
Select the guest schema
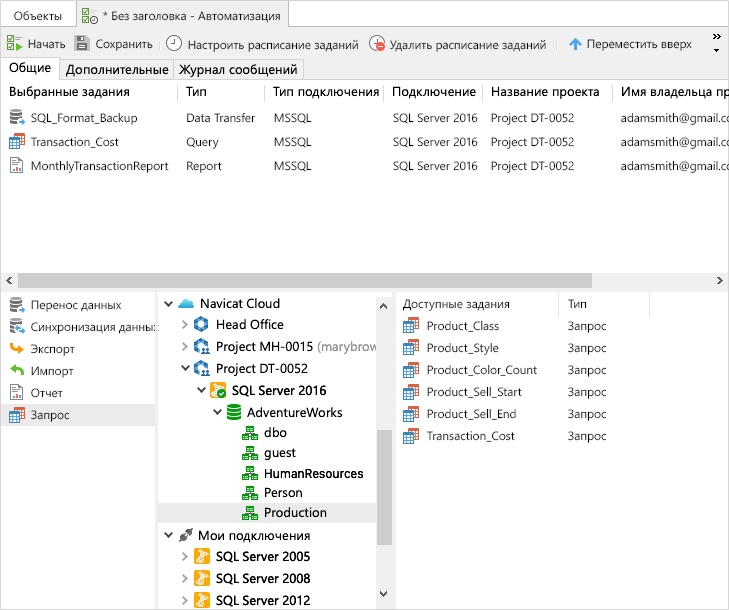(x=280, y=453)
